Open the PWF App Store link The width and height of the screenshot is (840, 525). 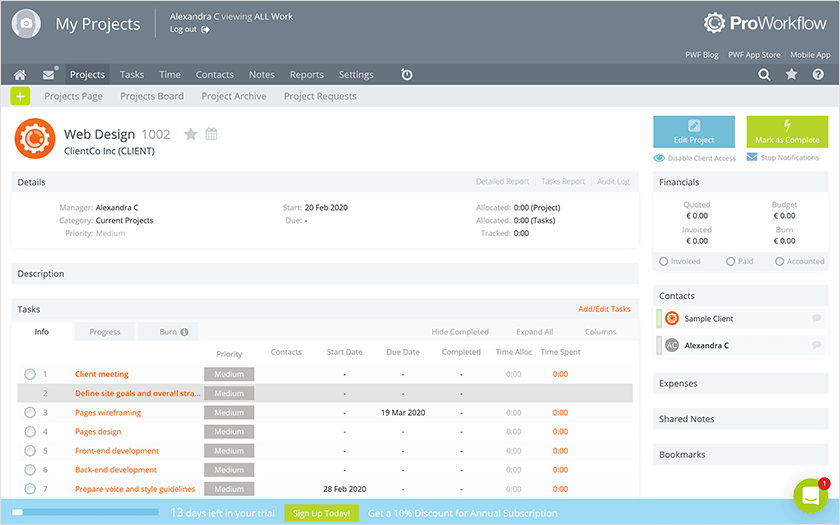pos(754,55)
